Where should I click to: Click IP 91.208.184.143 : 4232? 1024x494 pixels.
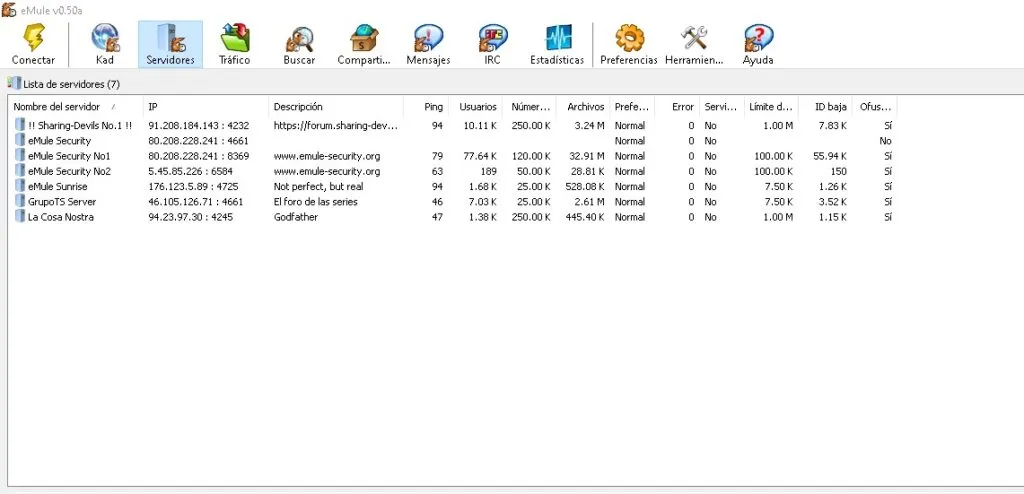tap(199, 125)
